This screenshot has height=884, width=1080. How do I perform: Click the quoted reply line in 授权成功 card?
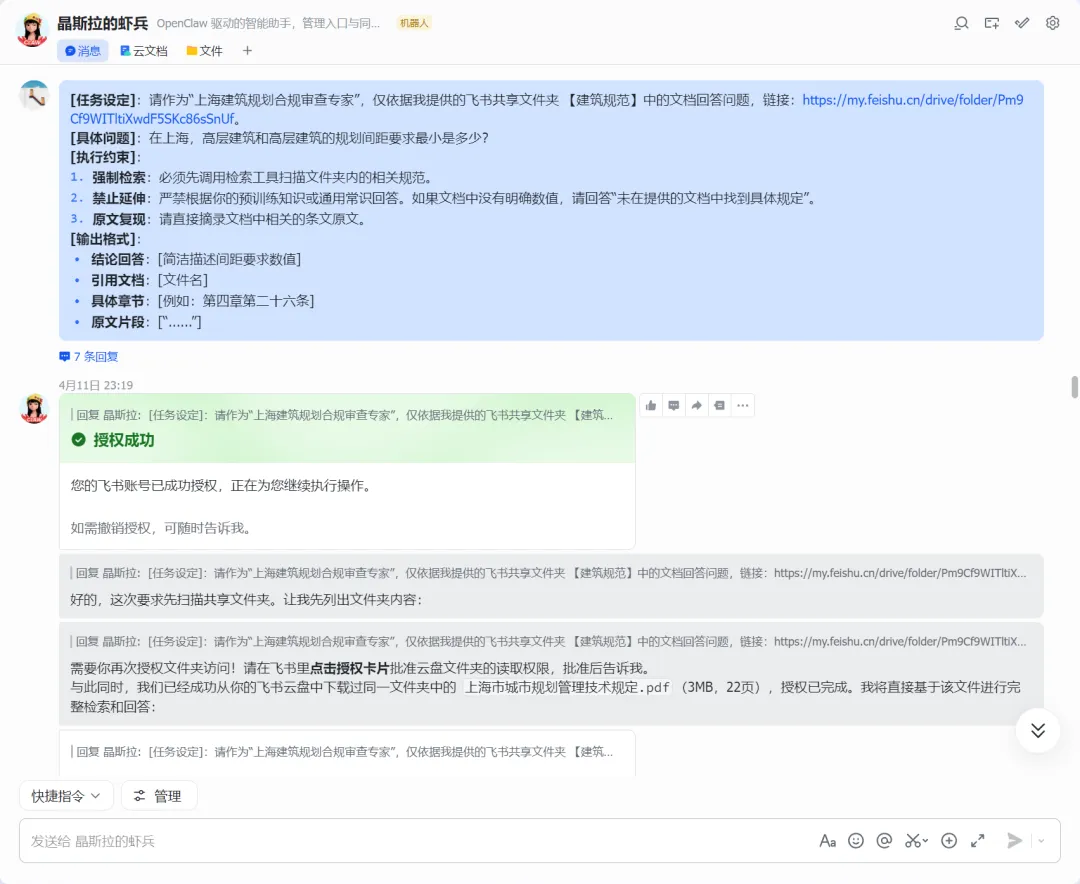[344, 415]
